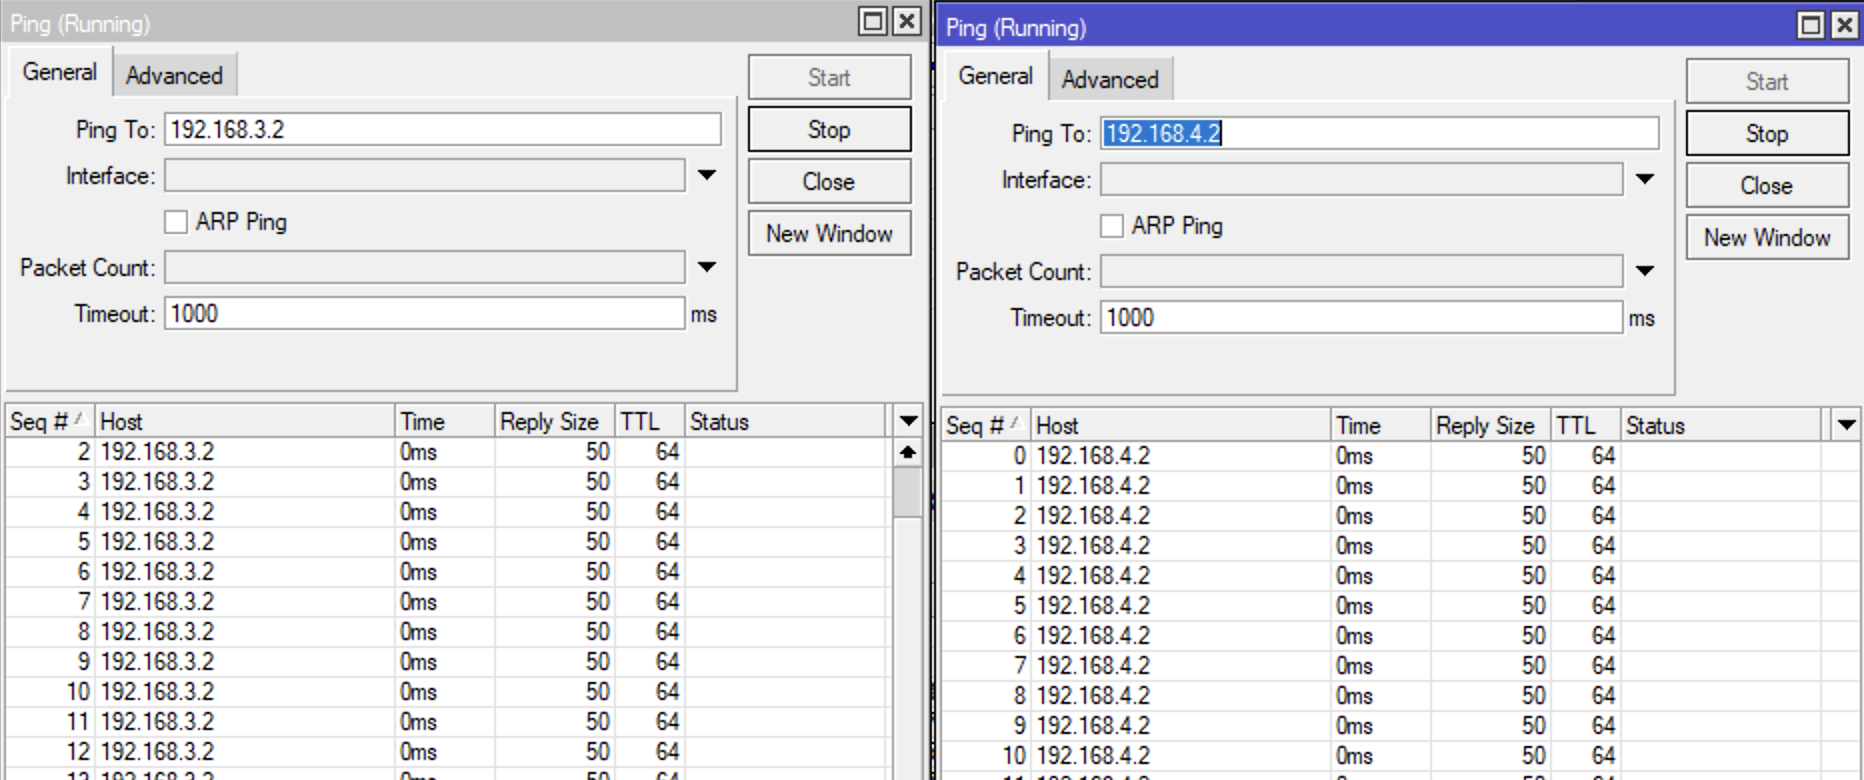1864x780 pixels.
Task: Click New Window in right Ping window
Action: click(1766, 238)
